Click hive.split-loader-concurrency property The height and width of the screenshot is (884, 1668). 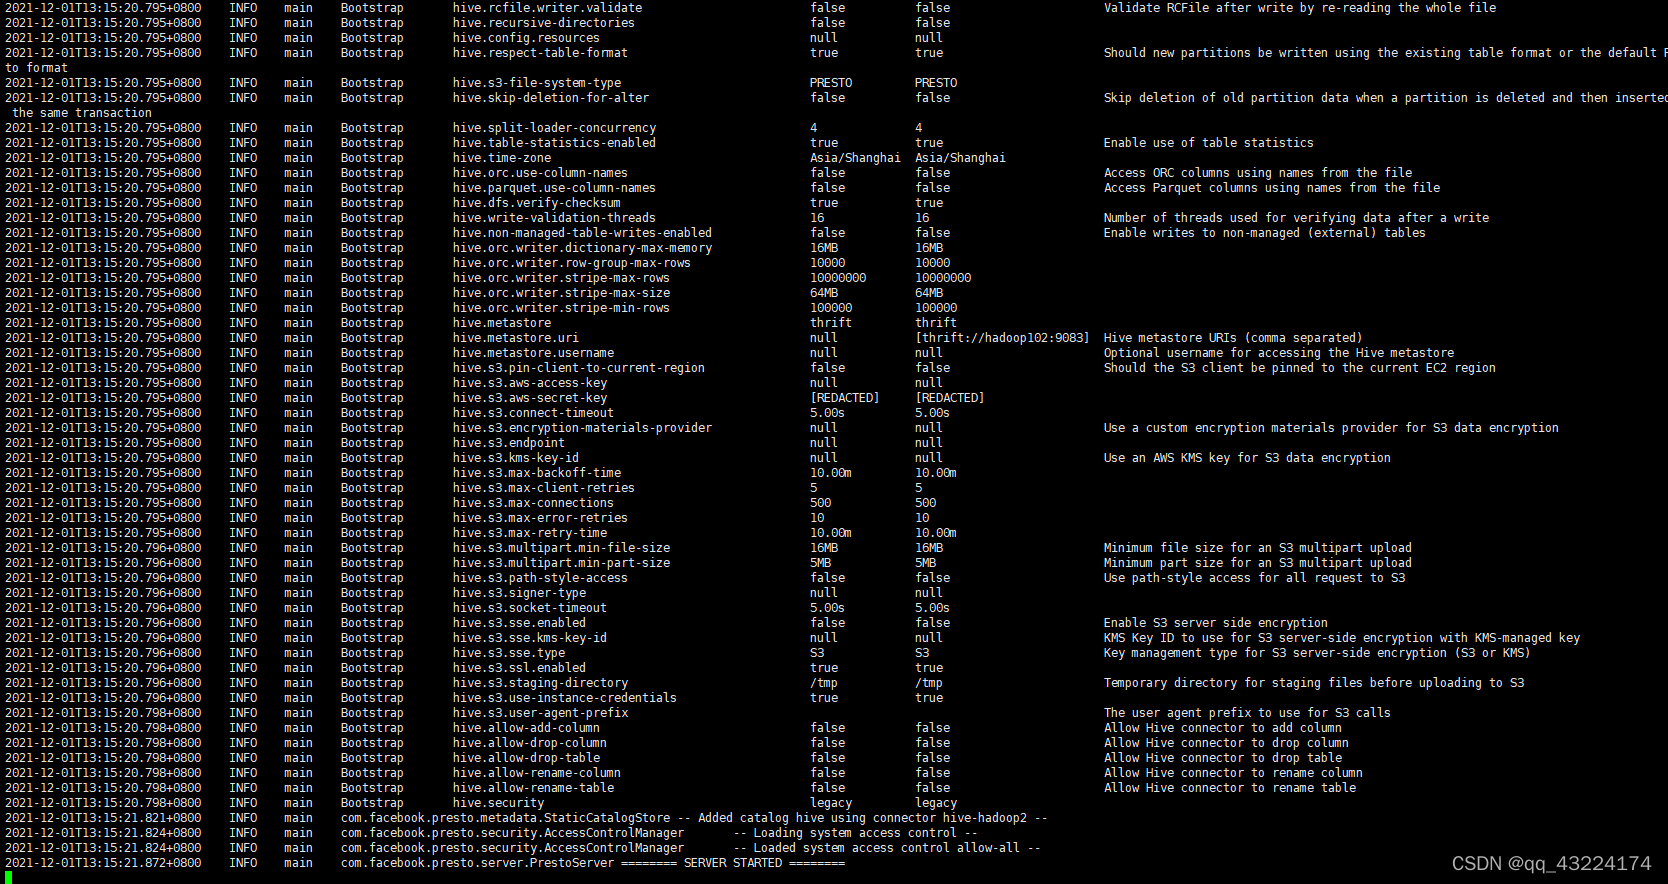coord(554,128)
